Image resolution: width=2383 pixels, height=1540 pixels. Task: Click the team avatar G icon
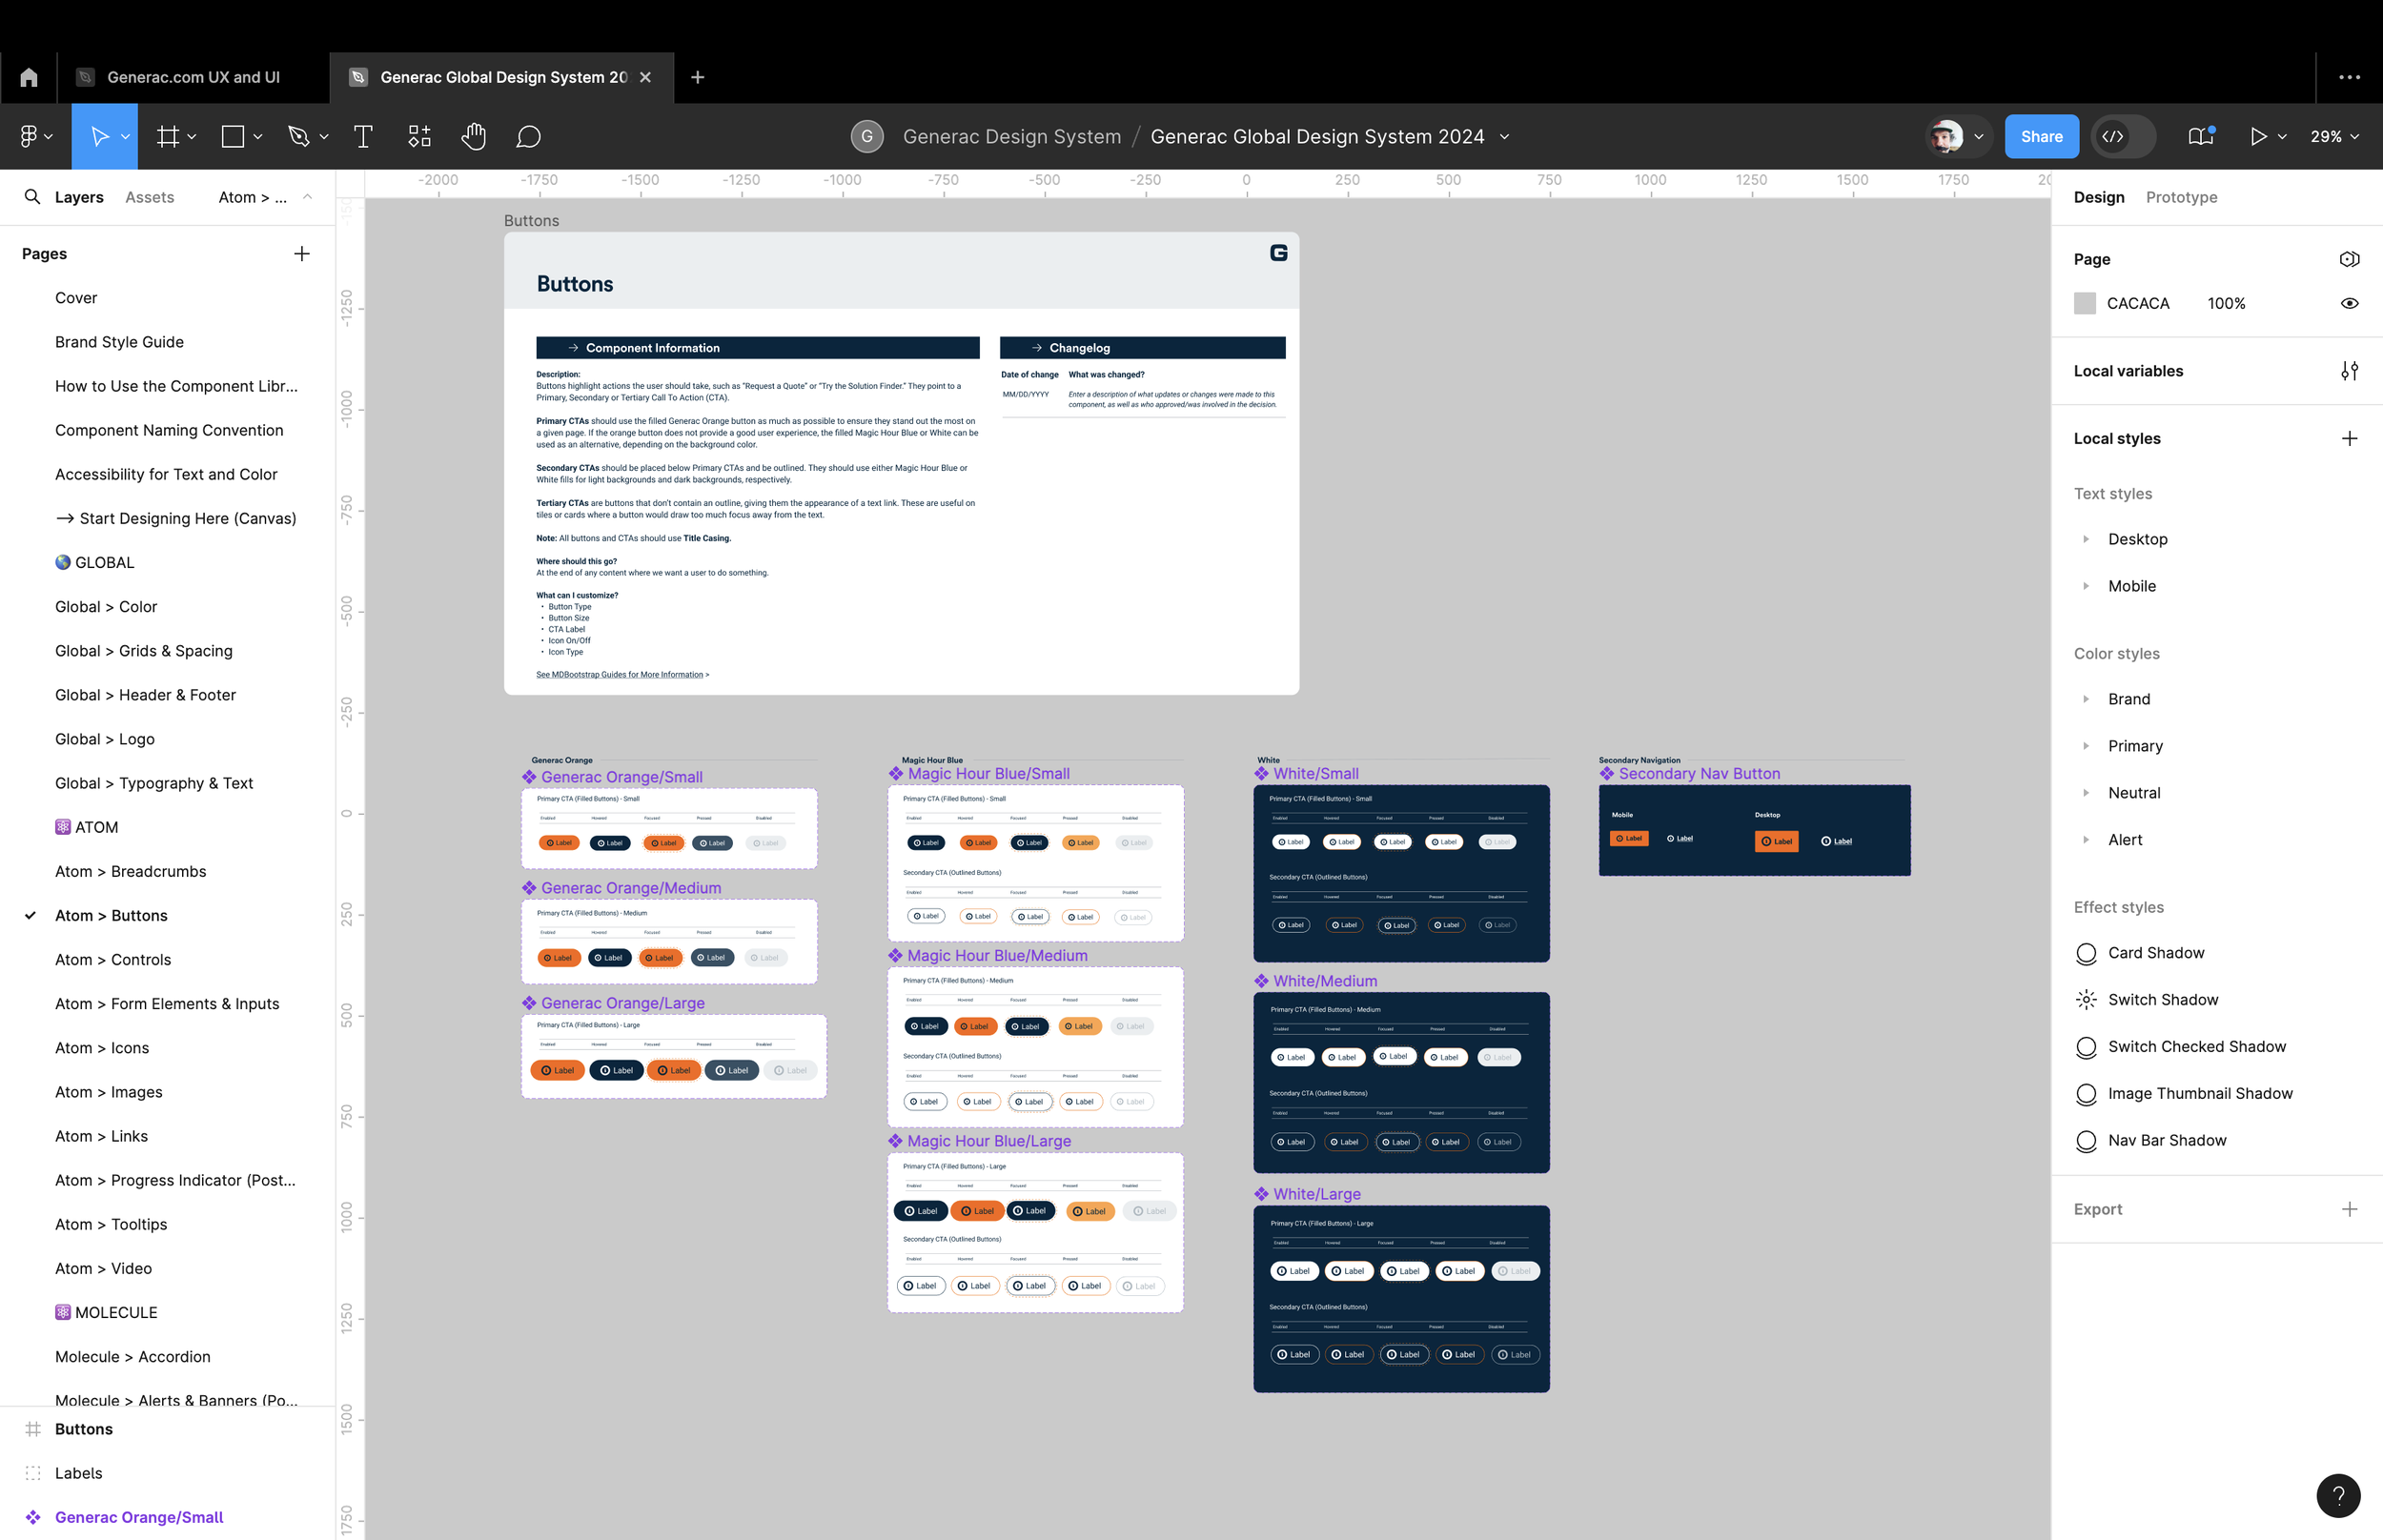click(x=867, y=136)
